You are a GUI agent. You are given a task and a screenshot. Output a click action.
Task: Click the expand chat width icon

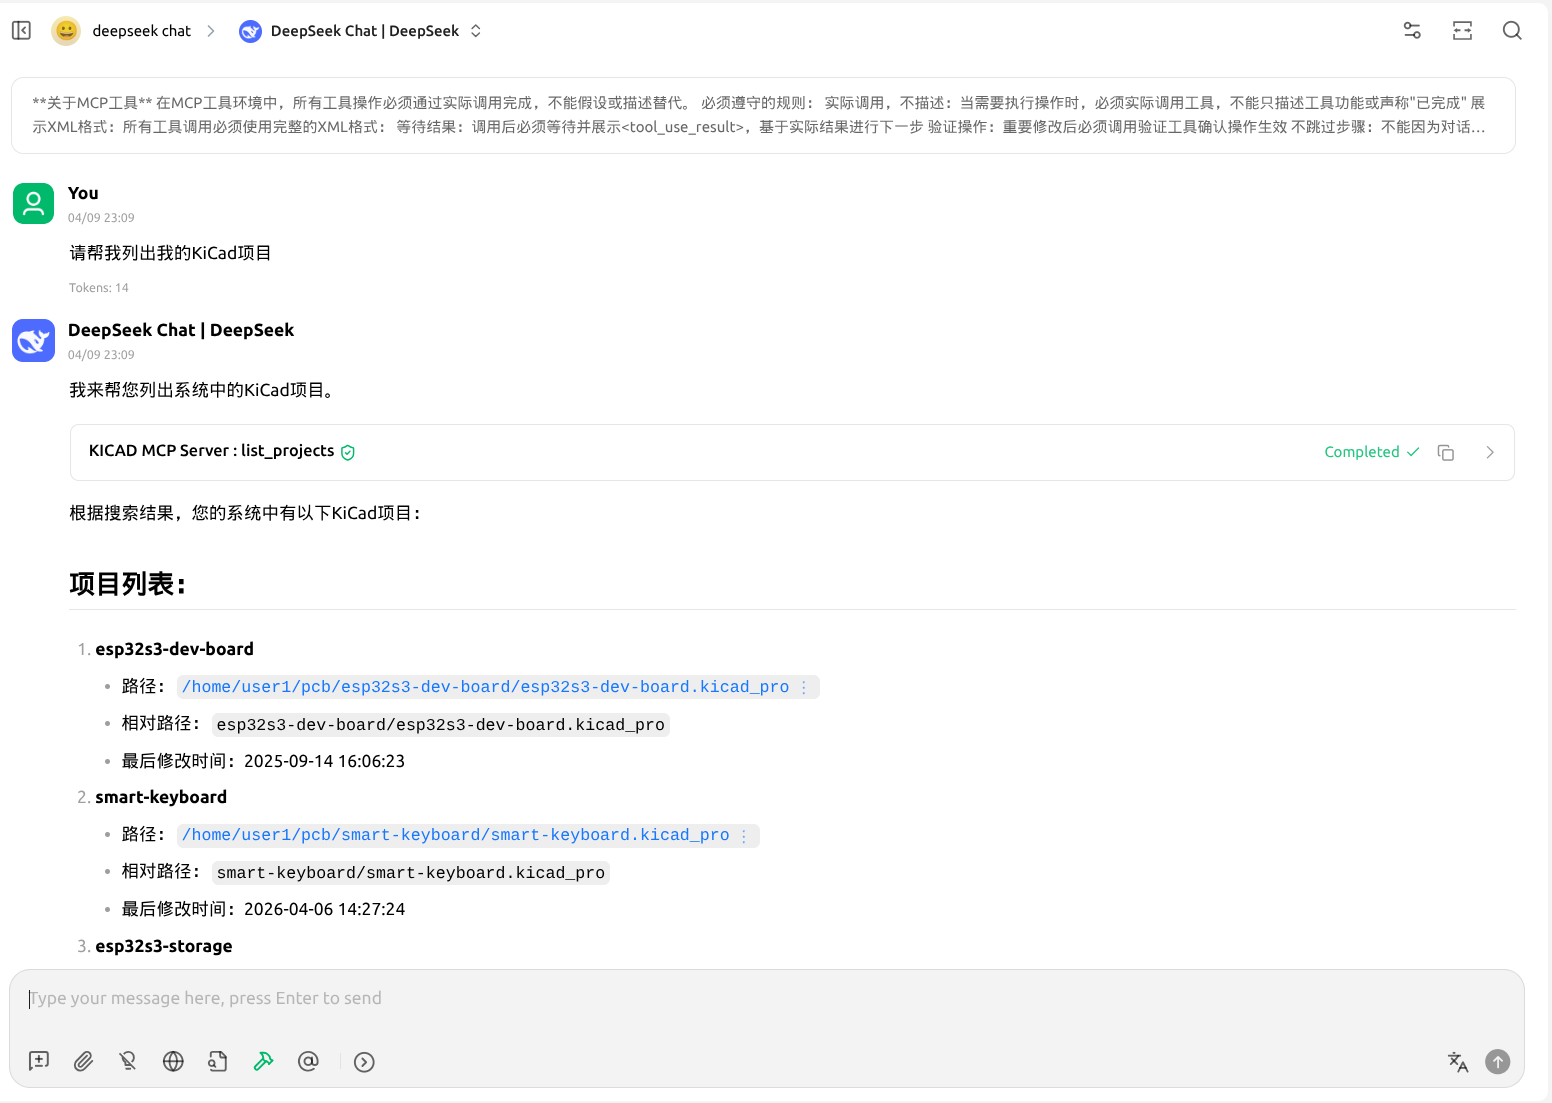(x=1462, y=31)
